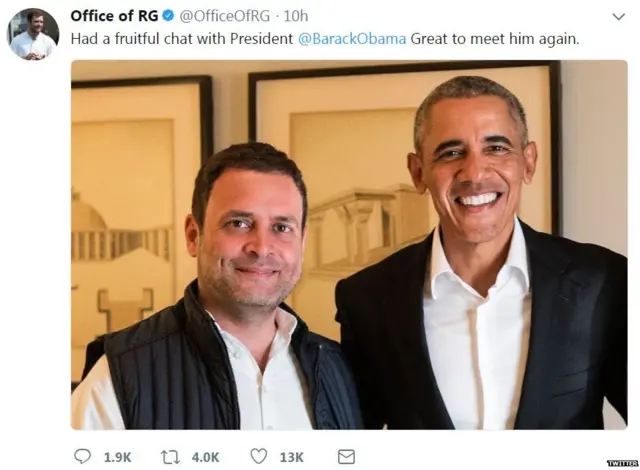This screenshot has width=640, height=470.
Task: Expand the tweet options chevron
Action: [x=618, y=16]
